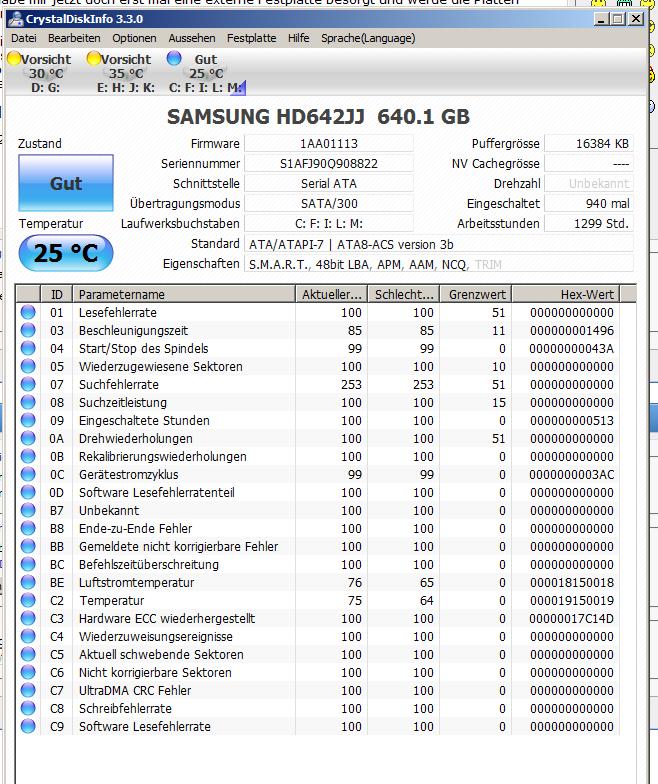The image size is (658, 784).
Task: Click the Drehzahl value Unbekannt
Action: [x=588, y=184]
